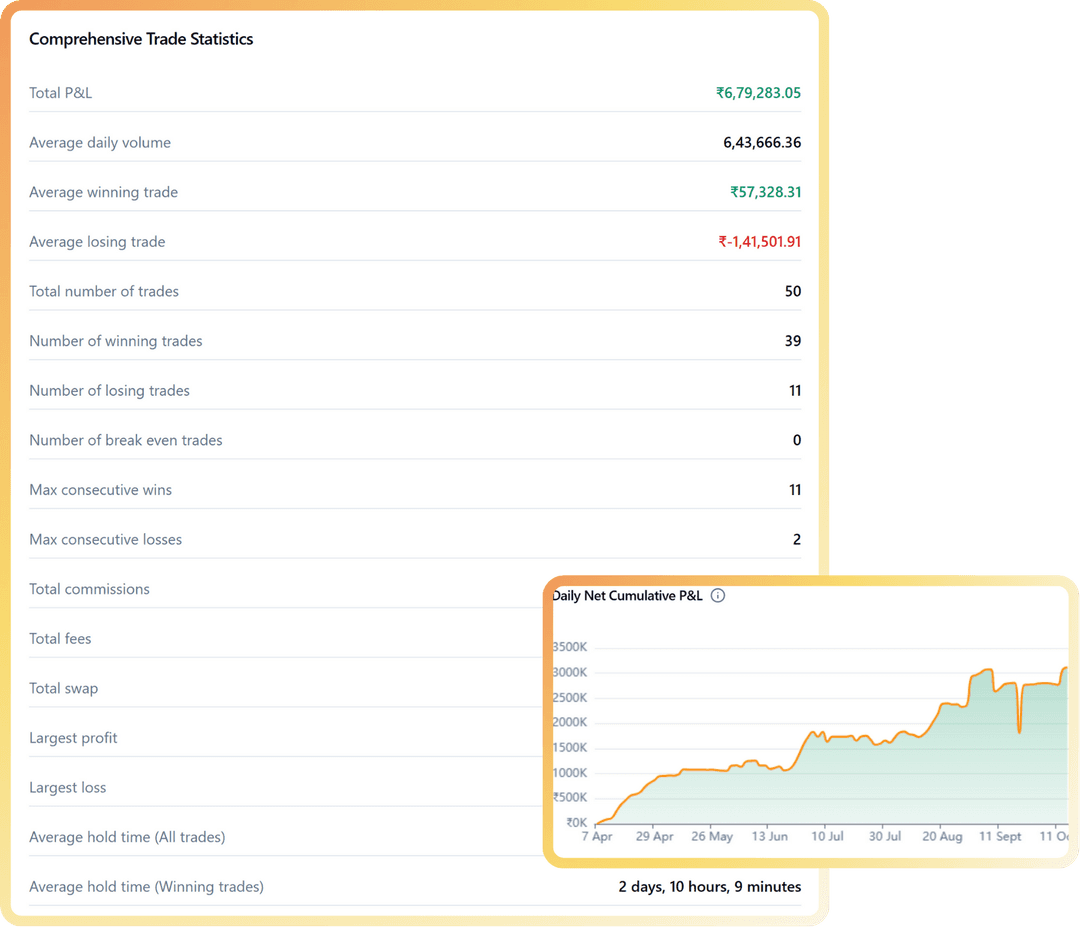Viewport: 1080px width, 927px height.
Task: Click the Number of break even trades label
Action: pos(126,440)
